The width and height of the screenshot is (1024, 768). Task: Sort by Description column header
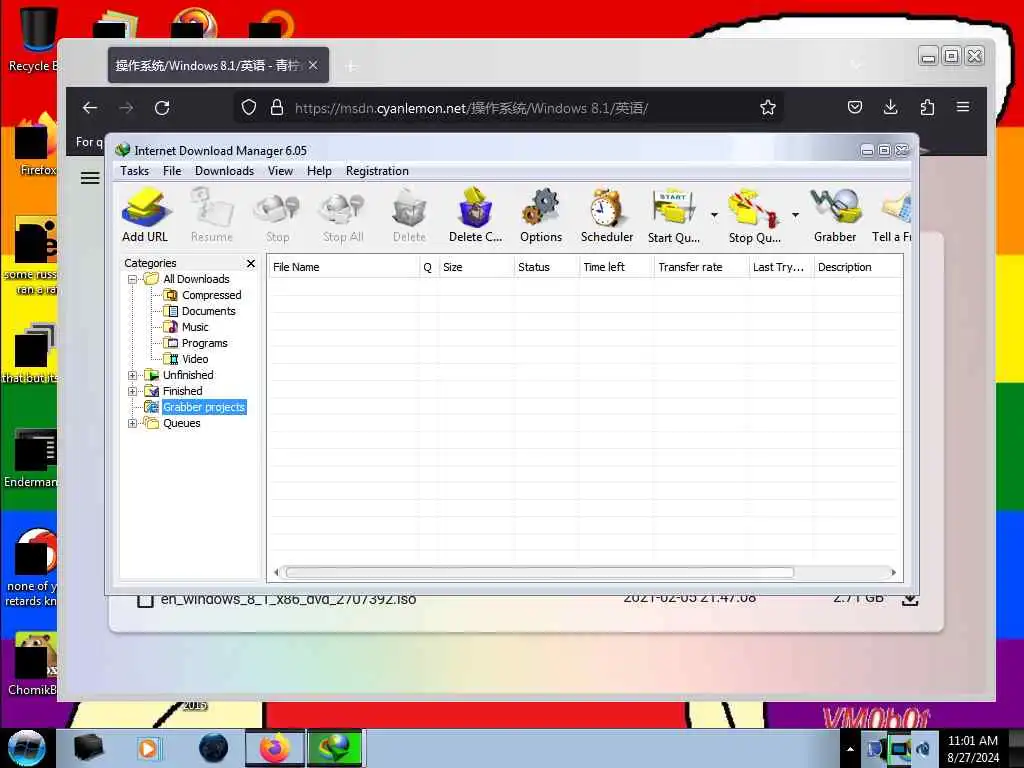tap(858, 267)
